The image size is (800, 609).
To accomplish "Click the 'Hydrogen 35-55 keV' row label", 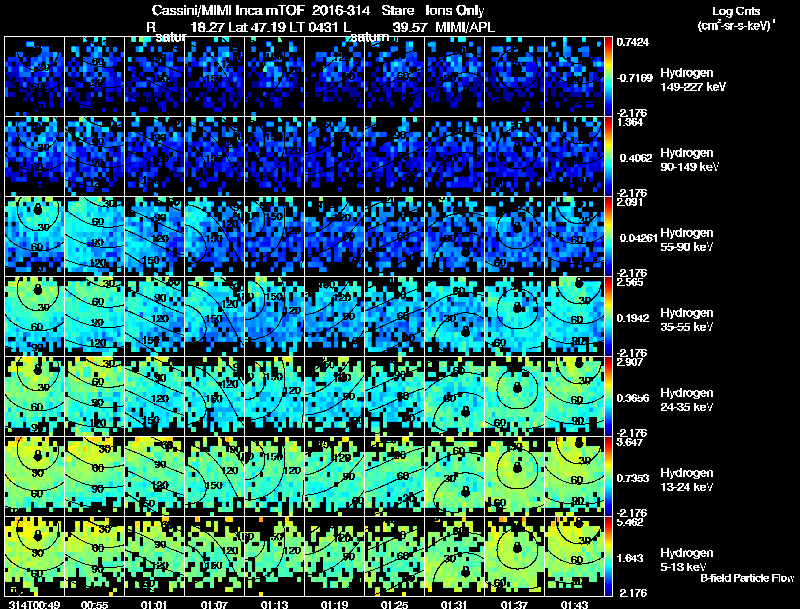I will coord(687,320).
